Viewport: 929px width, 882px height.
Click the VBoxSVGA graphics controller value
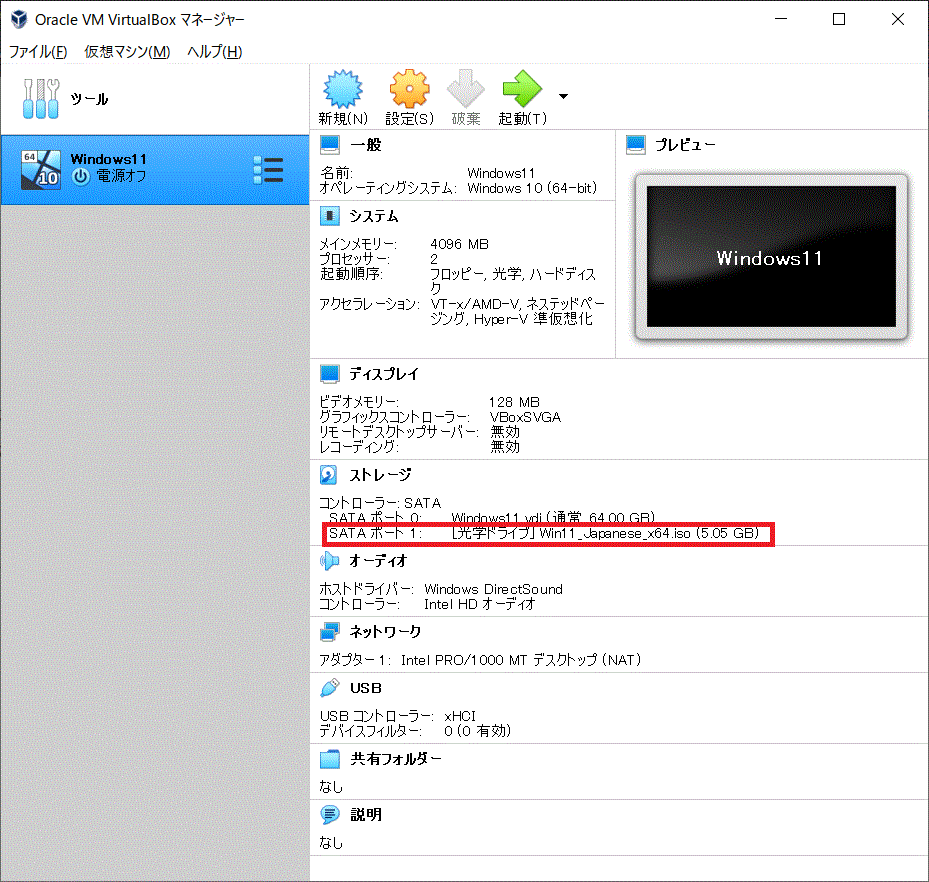tap(525, 417)
